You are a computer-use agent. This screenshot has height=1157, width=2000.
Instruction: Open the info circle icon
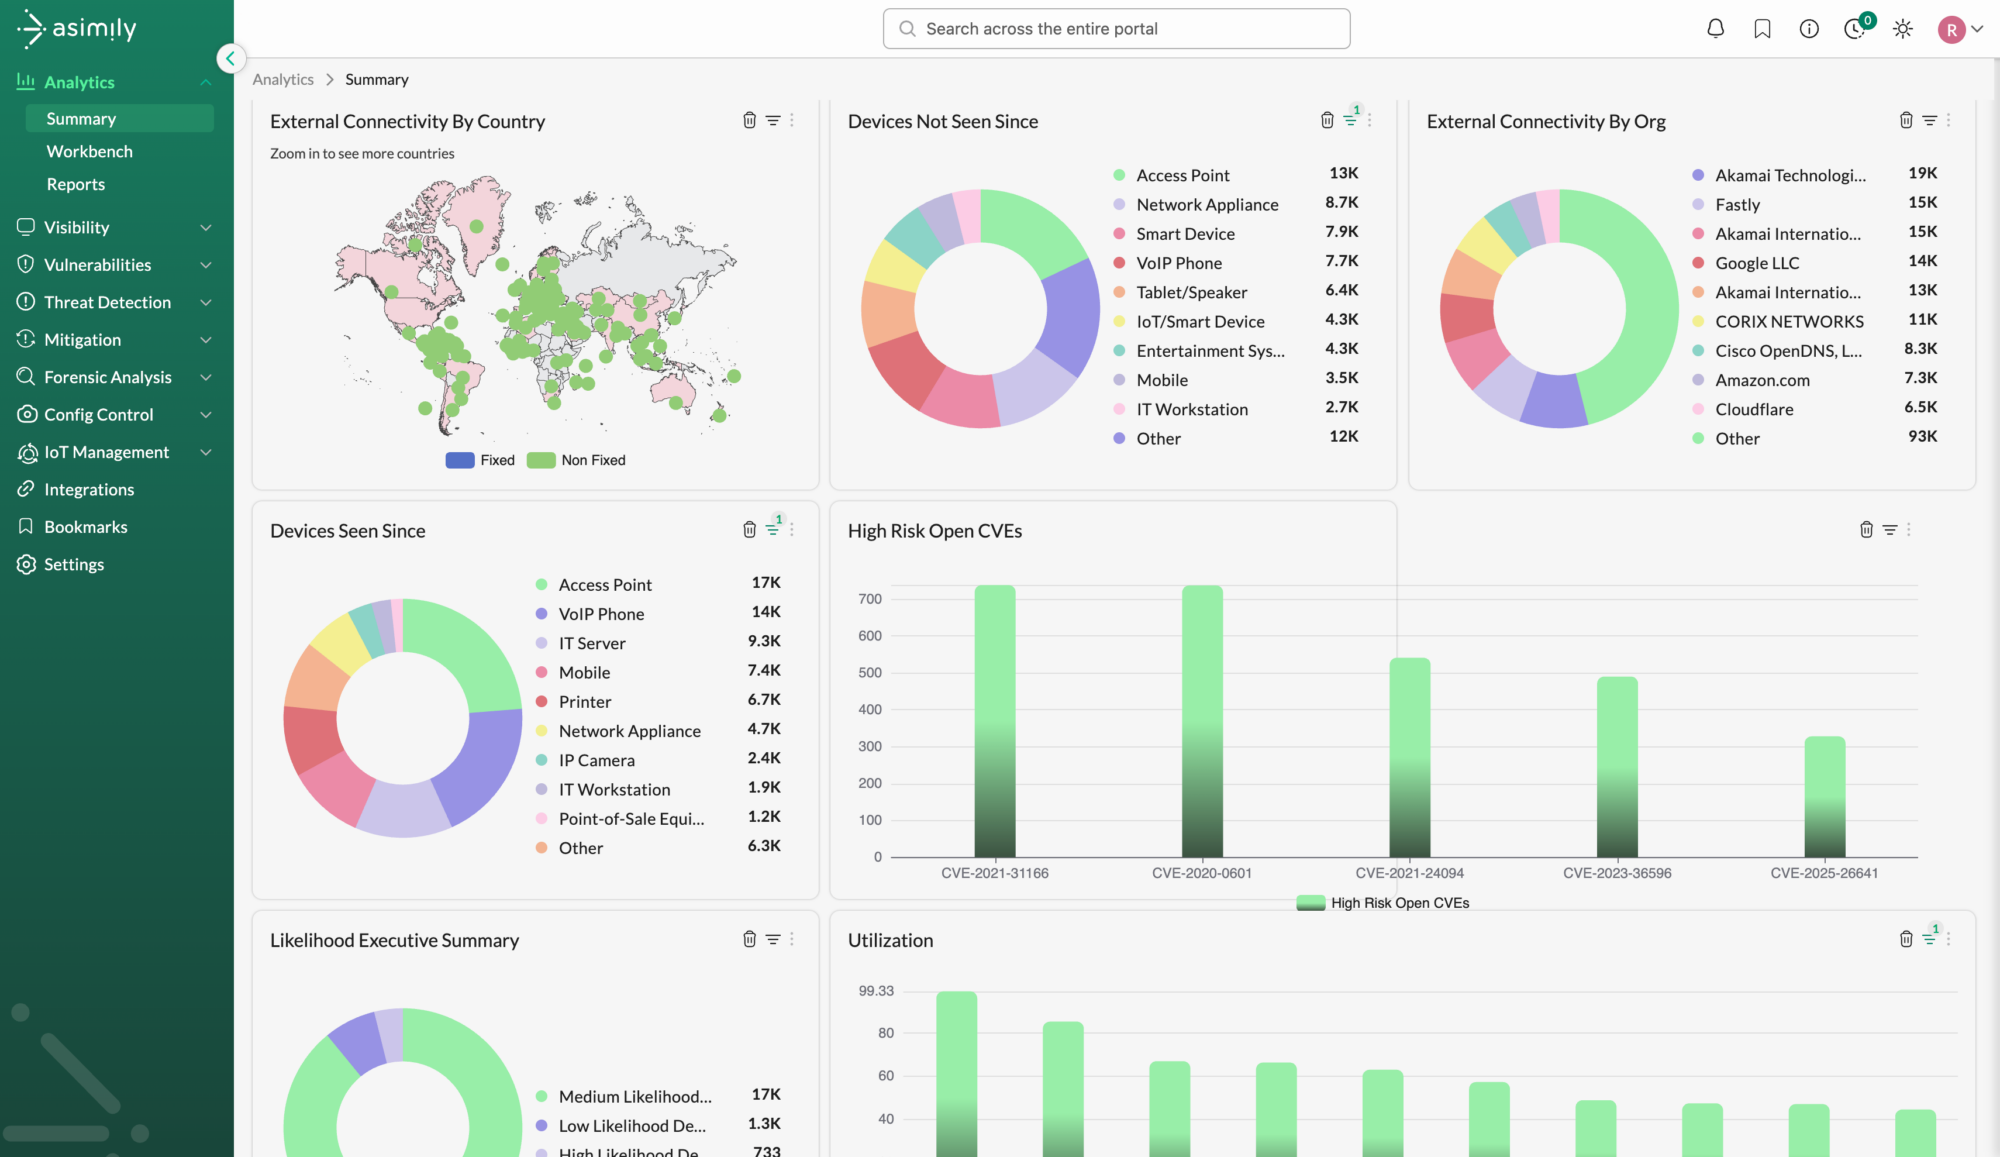[x=1809, y=29]
